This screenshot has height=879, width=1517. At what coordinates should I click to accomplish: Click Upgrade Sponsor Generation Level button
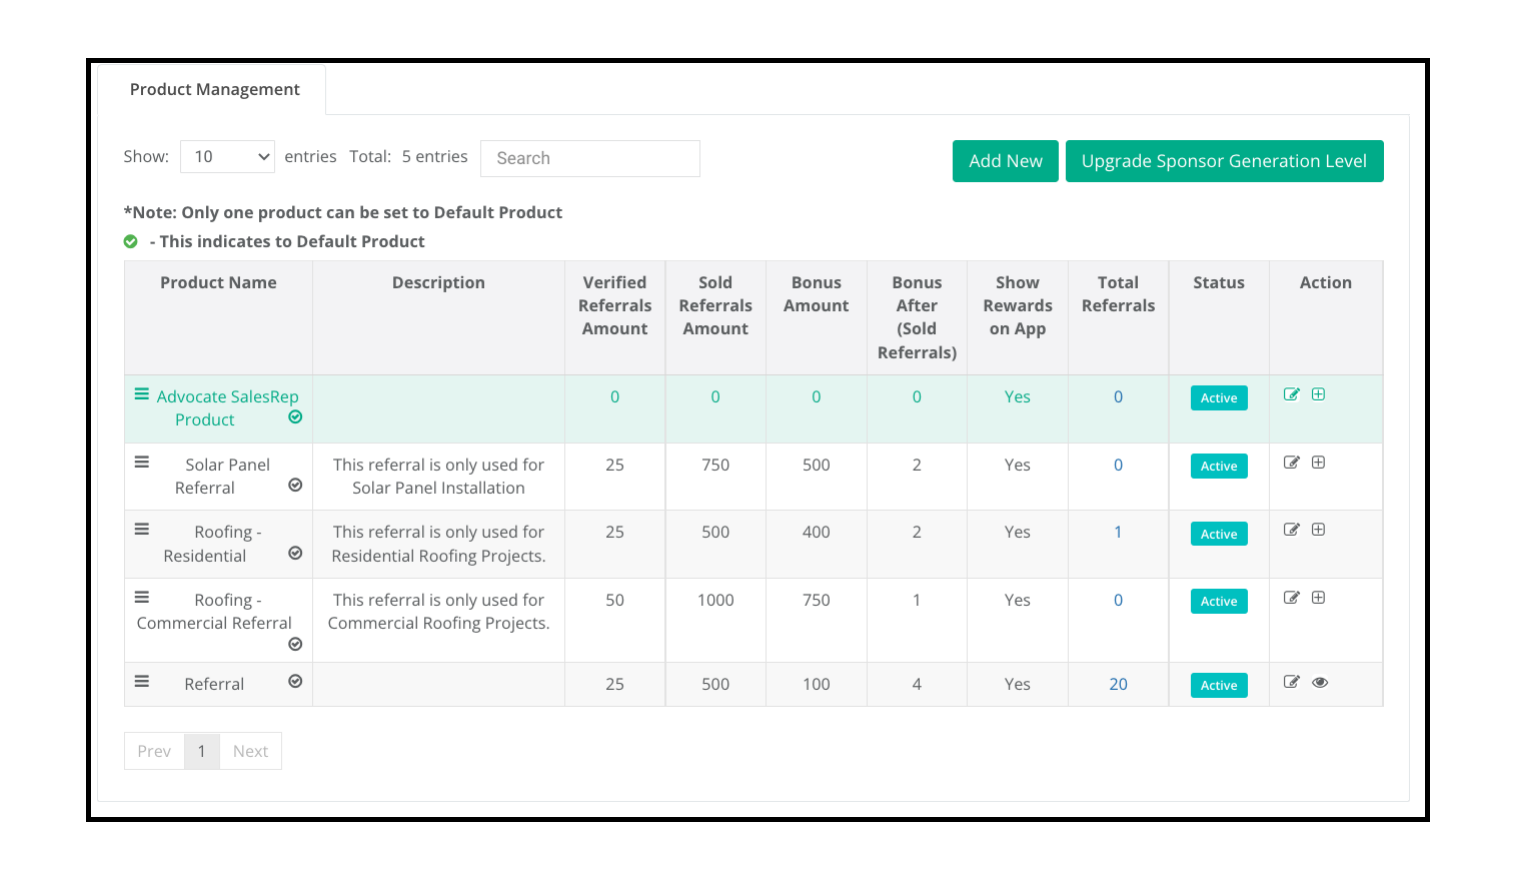point(1224,161)
